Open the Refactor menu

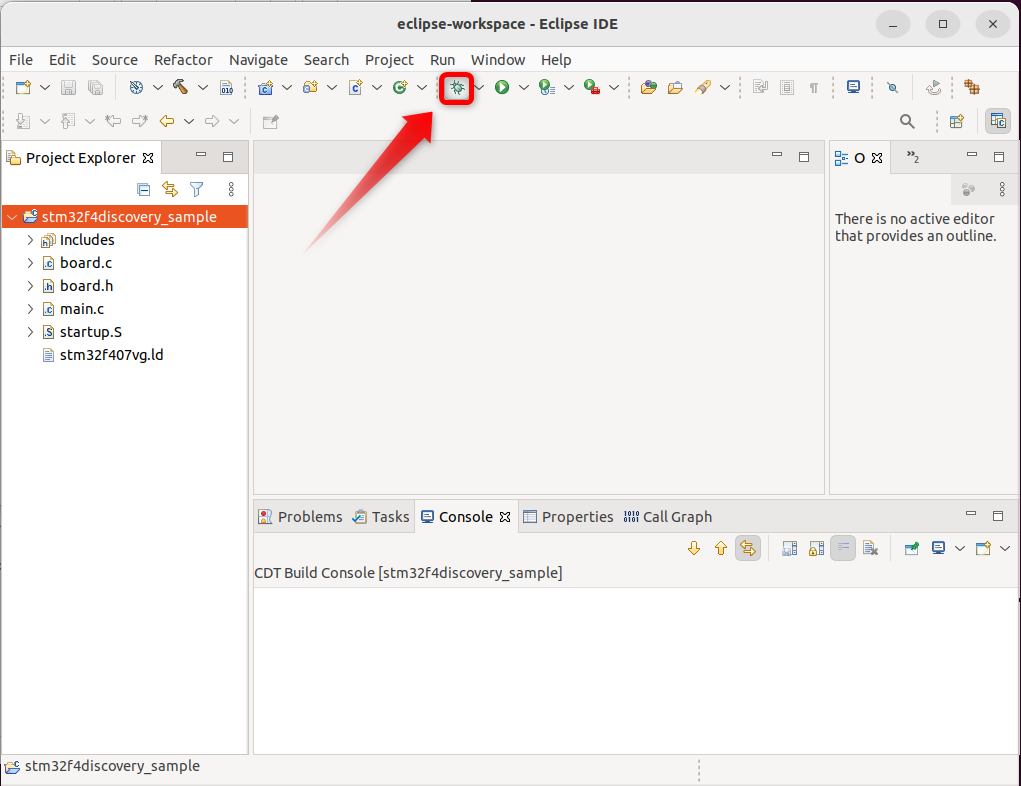coord(183,60)
